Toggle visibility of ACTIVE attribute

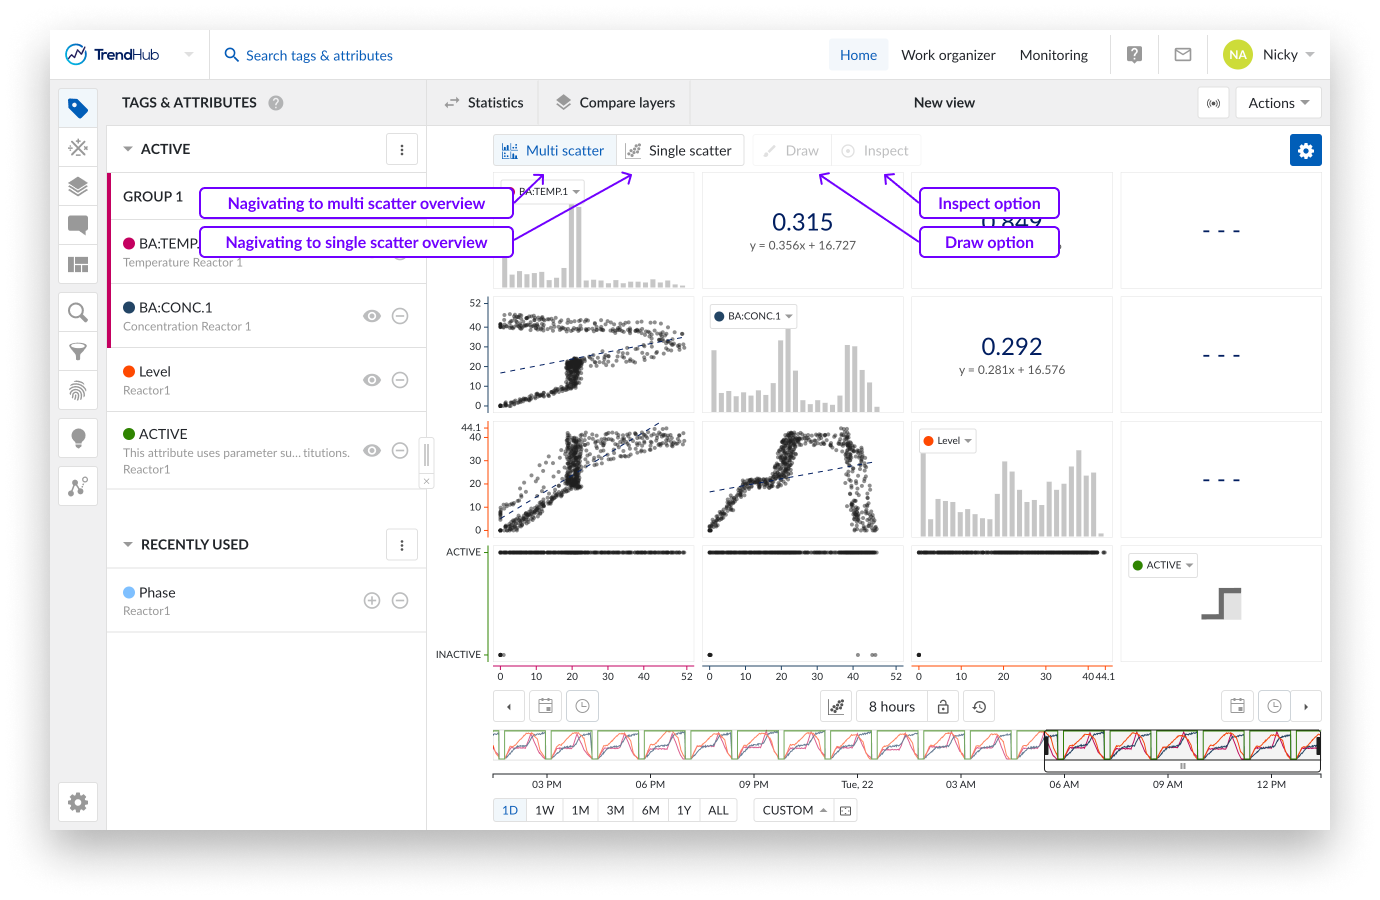(x=372, y=451)
